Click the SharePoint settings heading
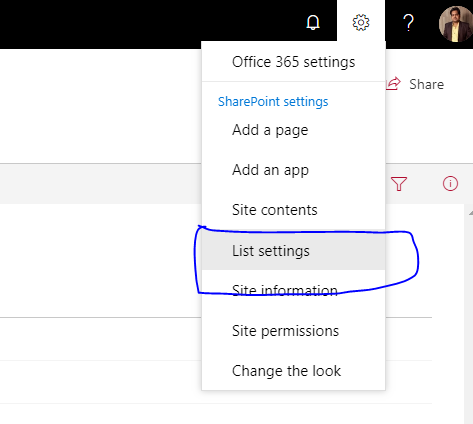Screen dimensions: 473x424 (273, 102)
